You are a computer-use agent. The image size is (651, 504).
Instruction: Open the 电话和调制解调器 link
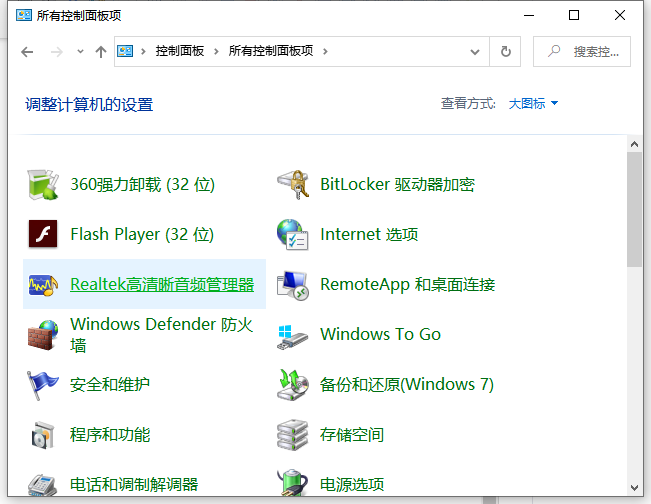coord(134,484)
